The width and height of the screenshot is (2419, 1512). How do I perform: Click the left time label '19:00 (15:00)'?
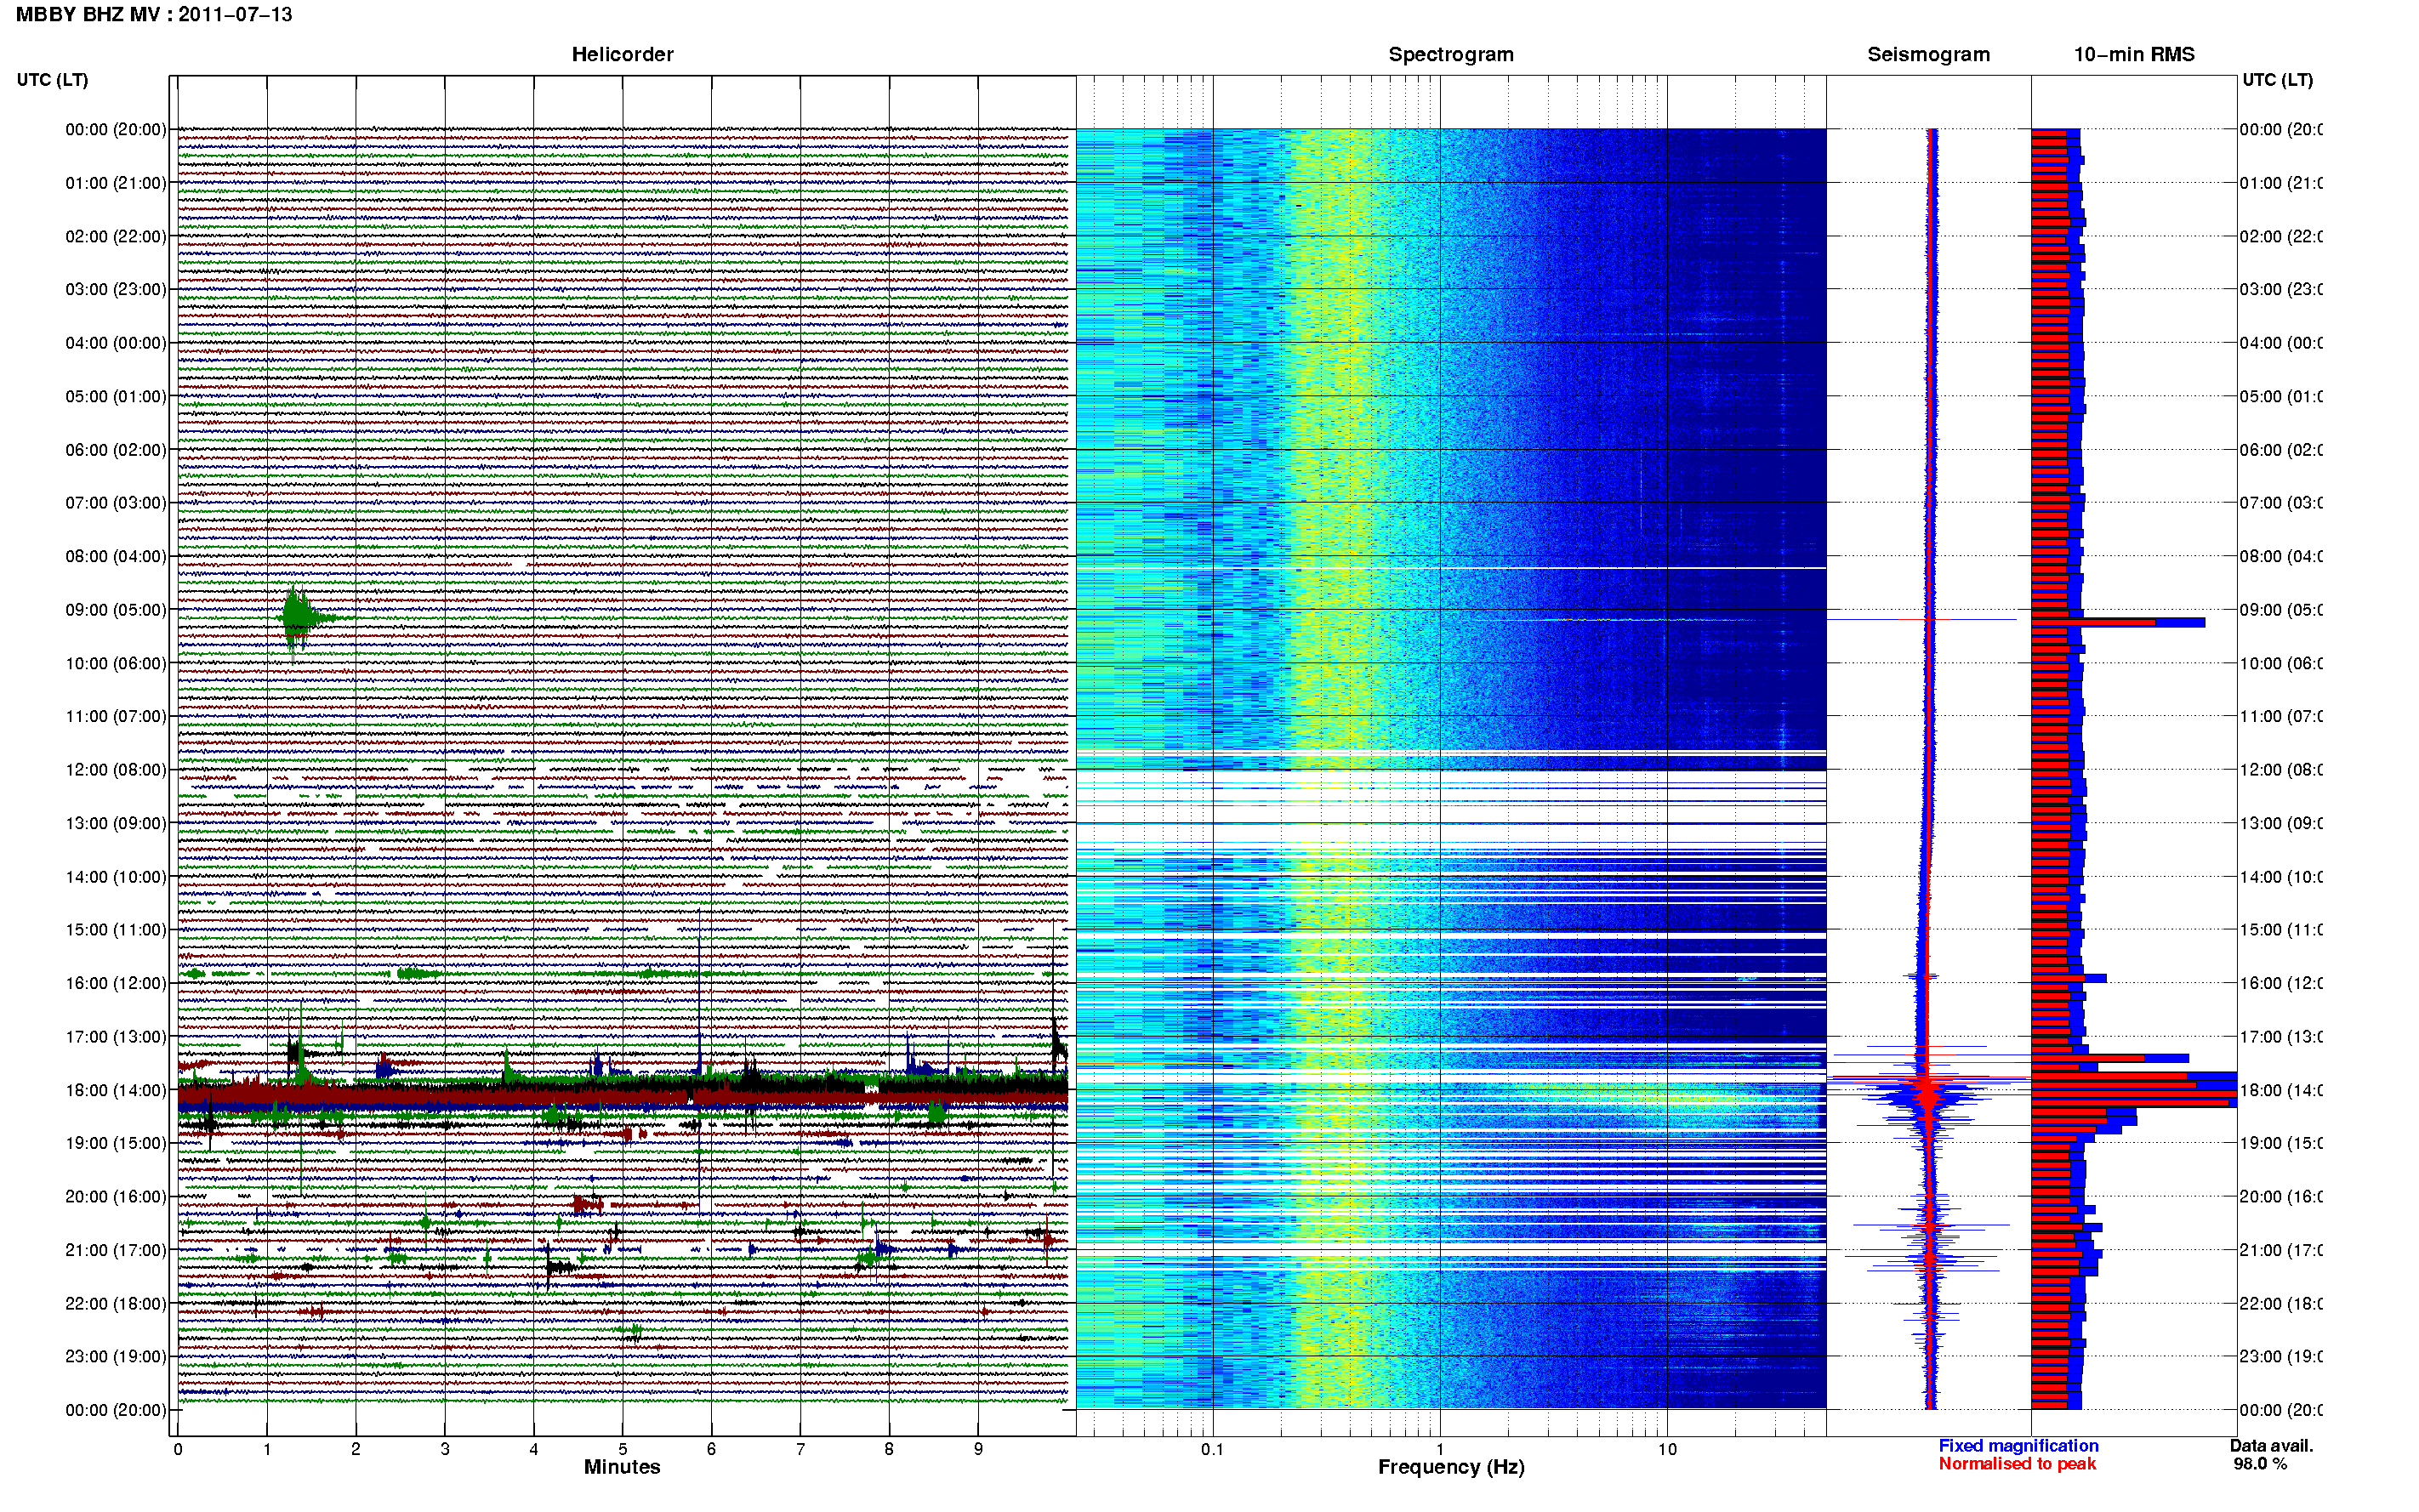point(116,1143)
